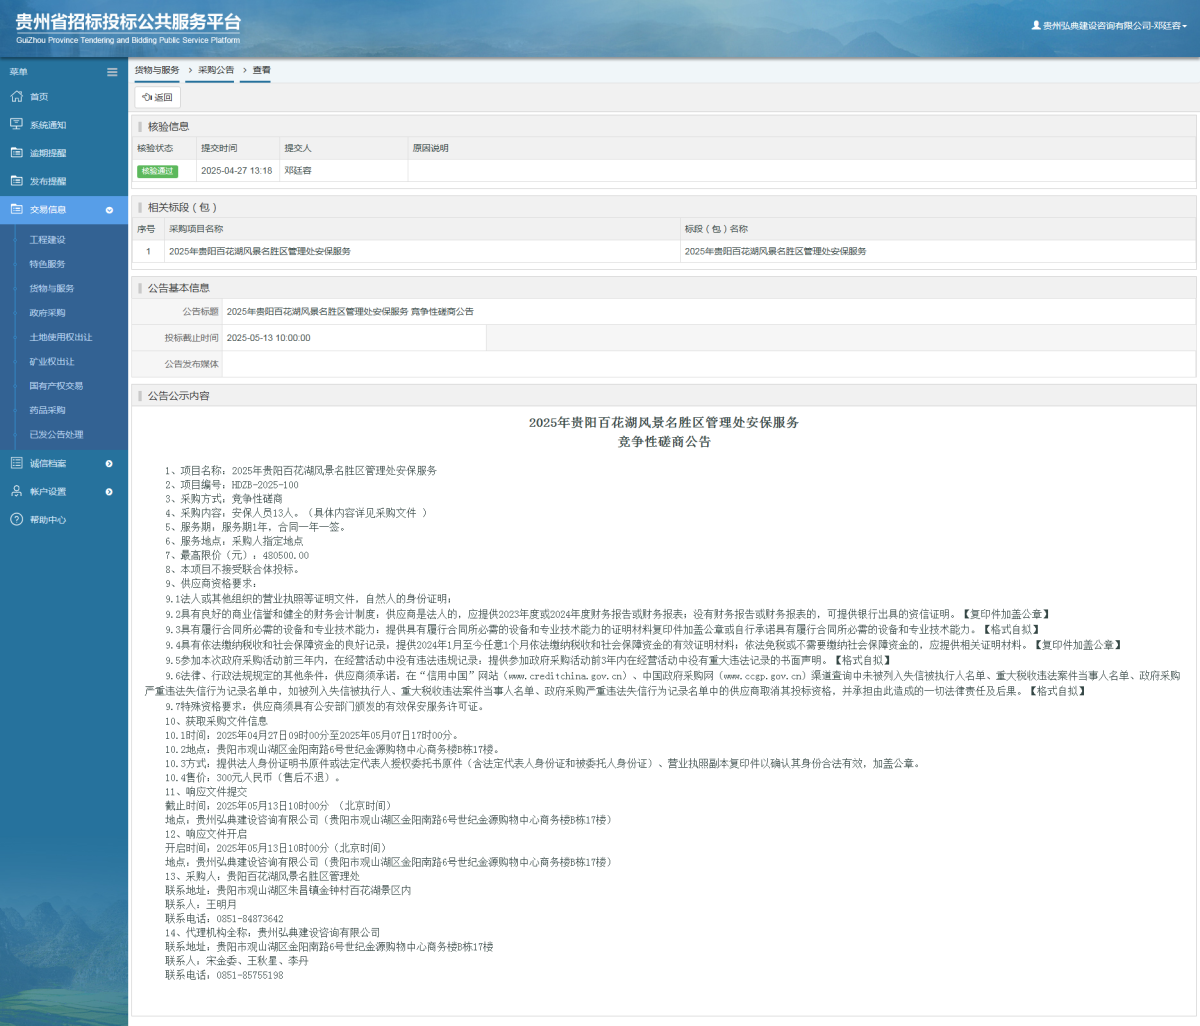Click the folder icon for 交易信息
This screenshot has height=1026, width=1200.
pos(16,210)
